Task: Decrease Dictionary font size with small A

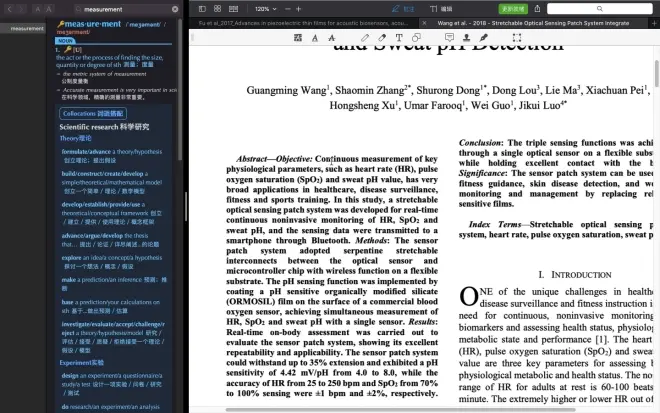Action: tap(37, 9)
